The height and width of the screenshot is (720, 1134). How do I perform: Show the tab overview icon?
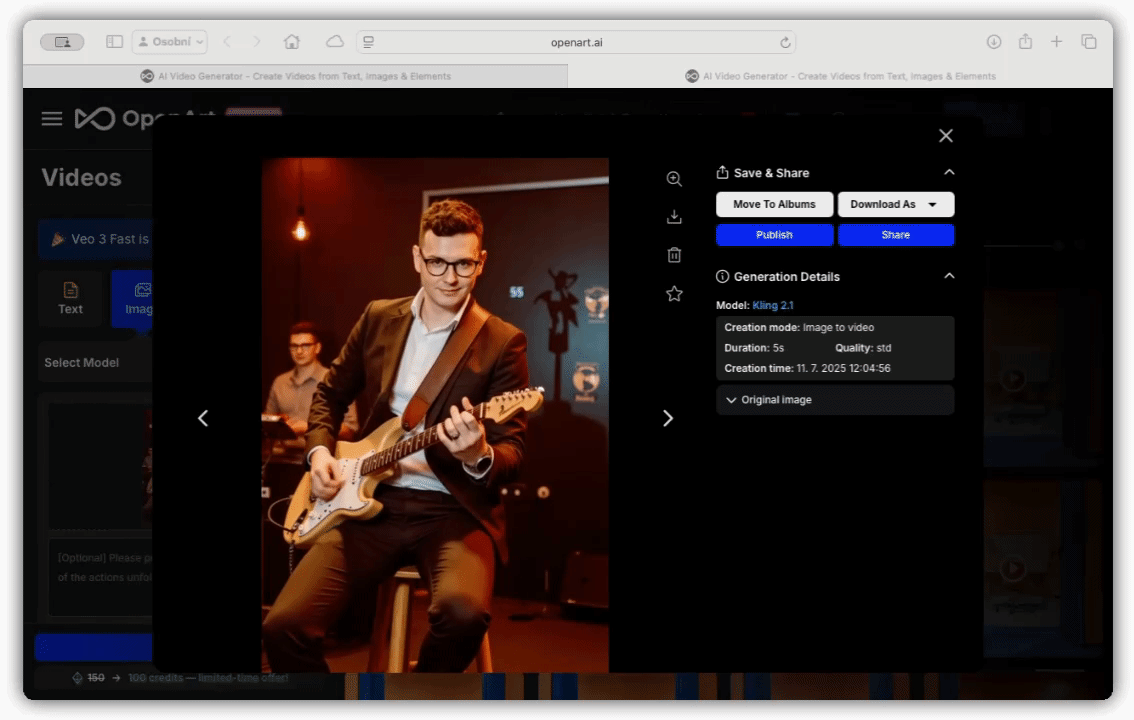(1088, 42)
